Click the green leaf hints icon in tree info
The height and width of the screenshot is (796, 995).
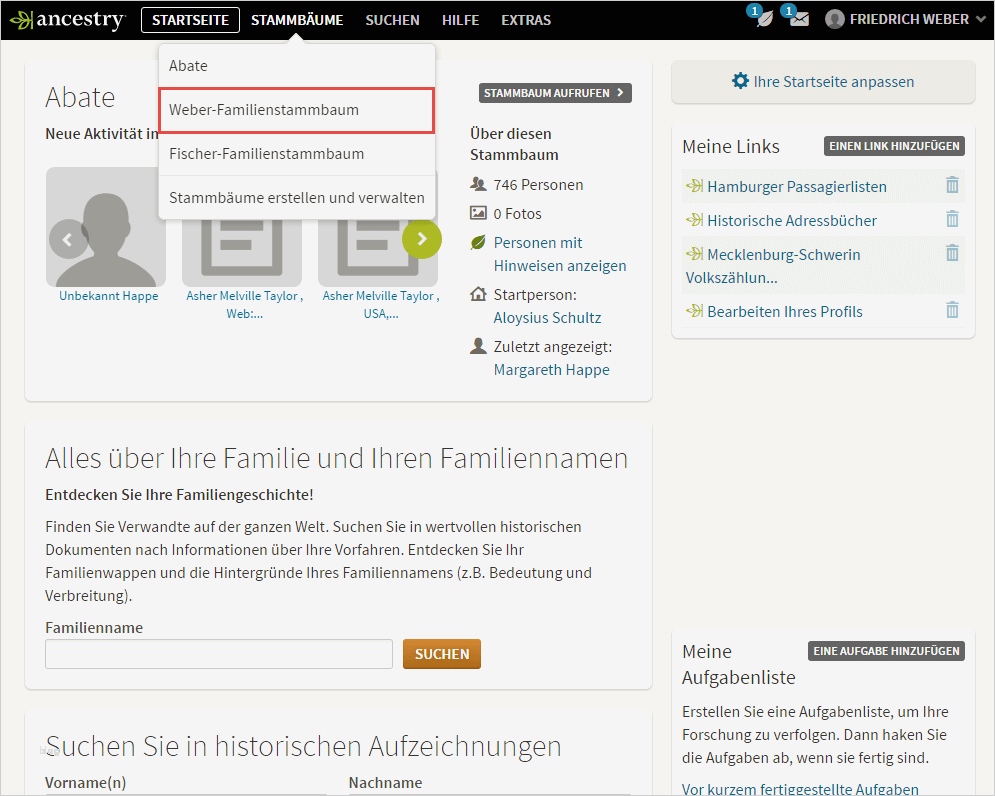[x=478, y=242]
